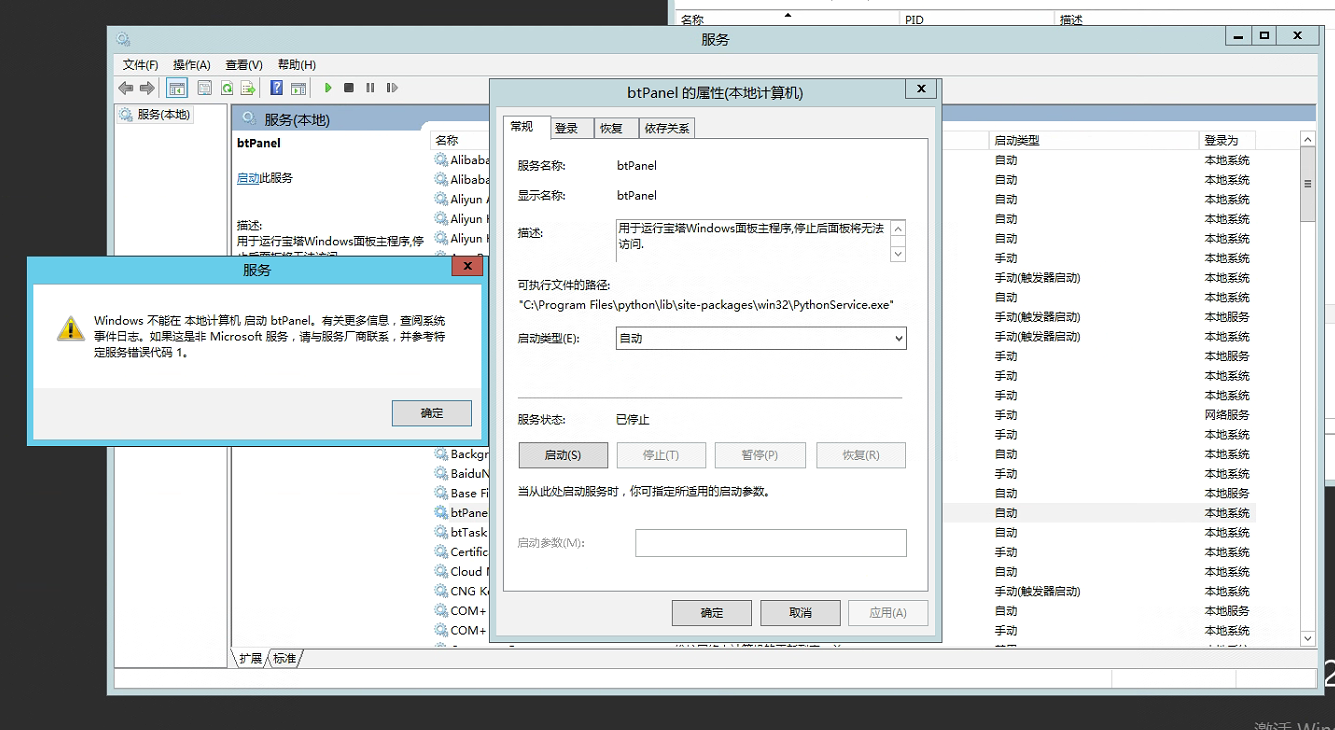Select the btPanel row name in services list
The image size is (1335, 730).
(x=469, y=513)
